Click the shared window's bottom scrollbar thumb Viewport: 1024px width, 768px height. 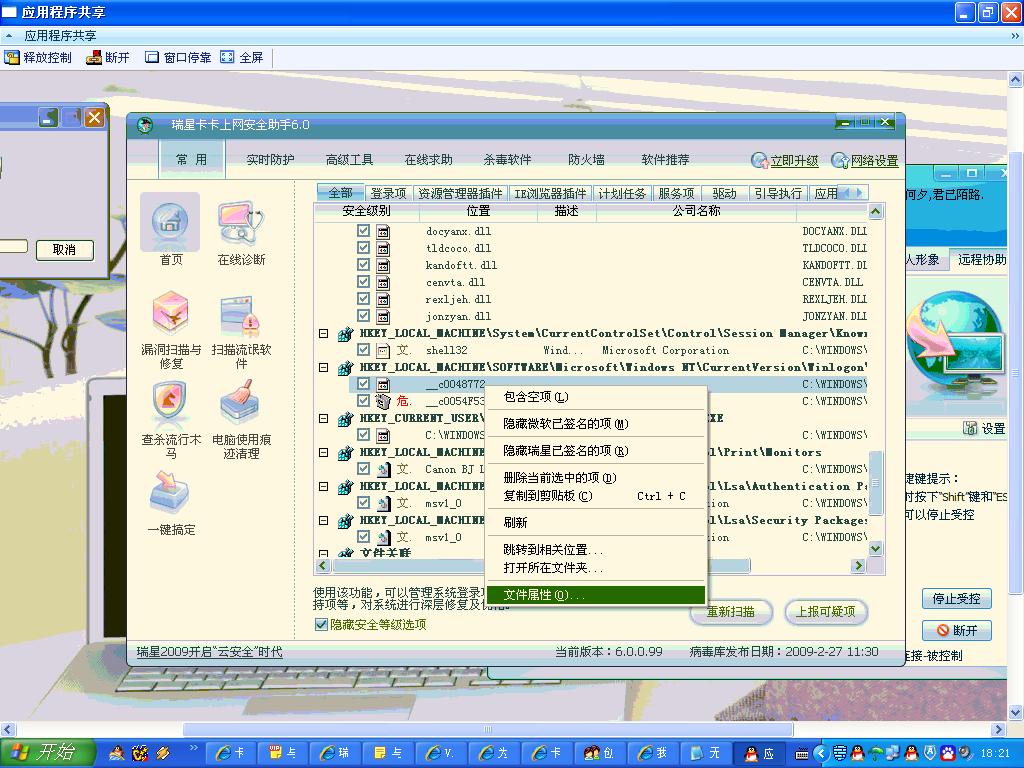click(x=488, y=729)
